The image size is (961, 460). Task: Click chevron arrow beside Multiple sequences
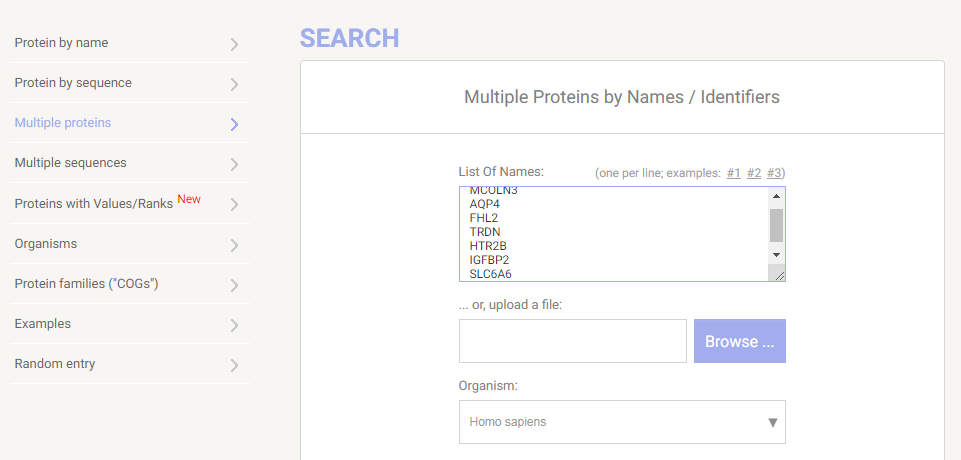tap(234, 164)
